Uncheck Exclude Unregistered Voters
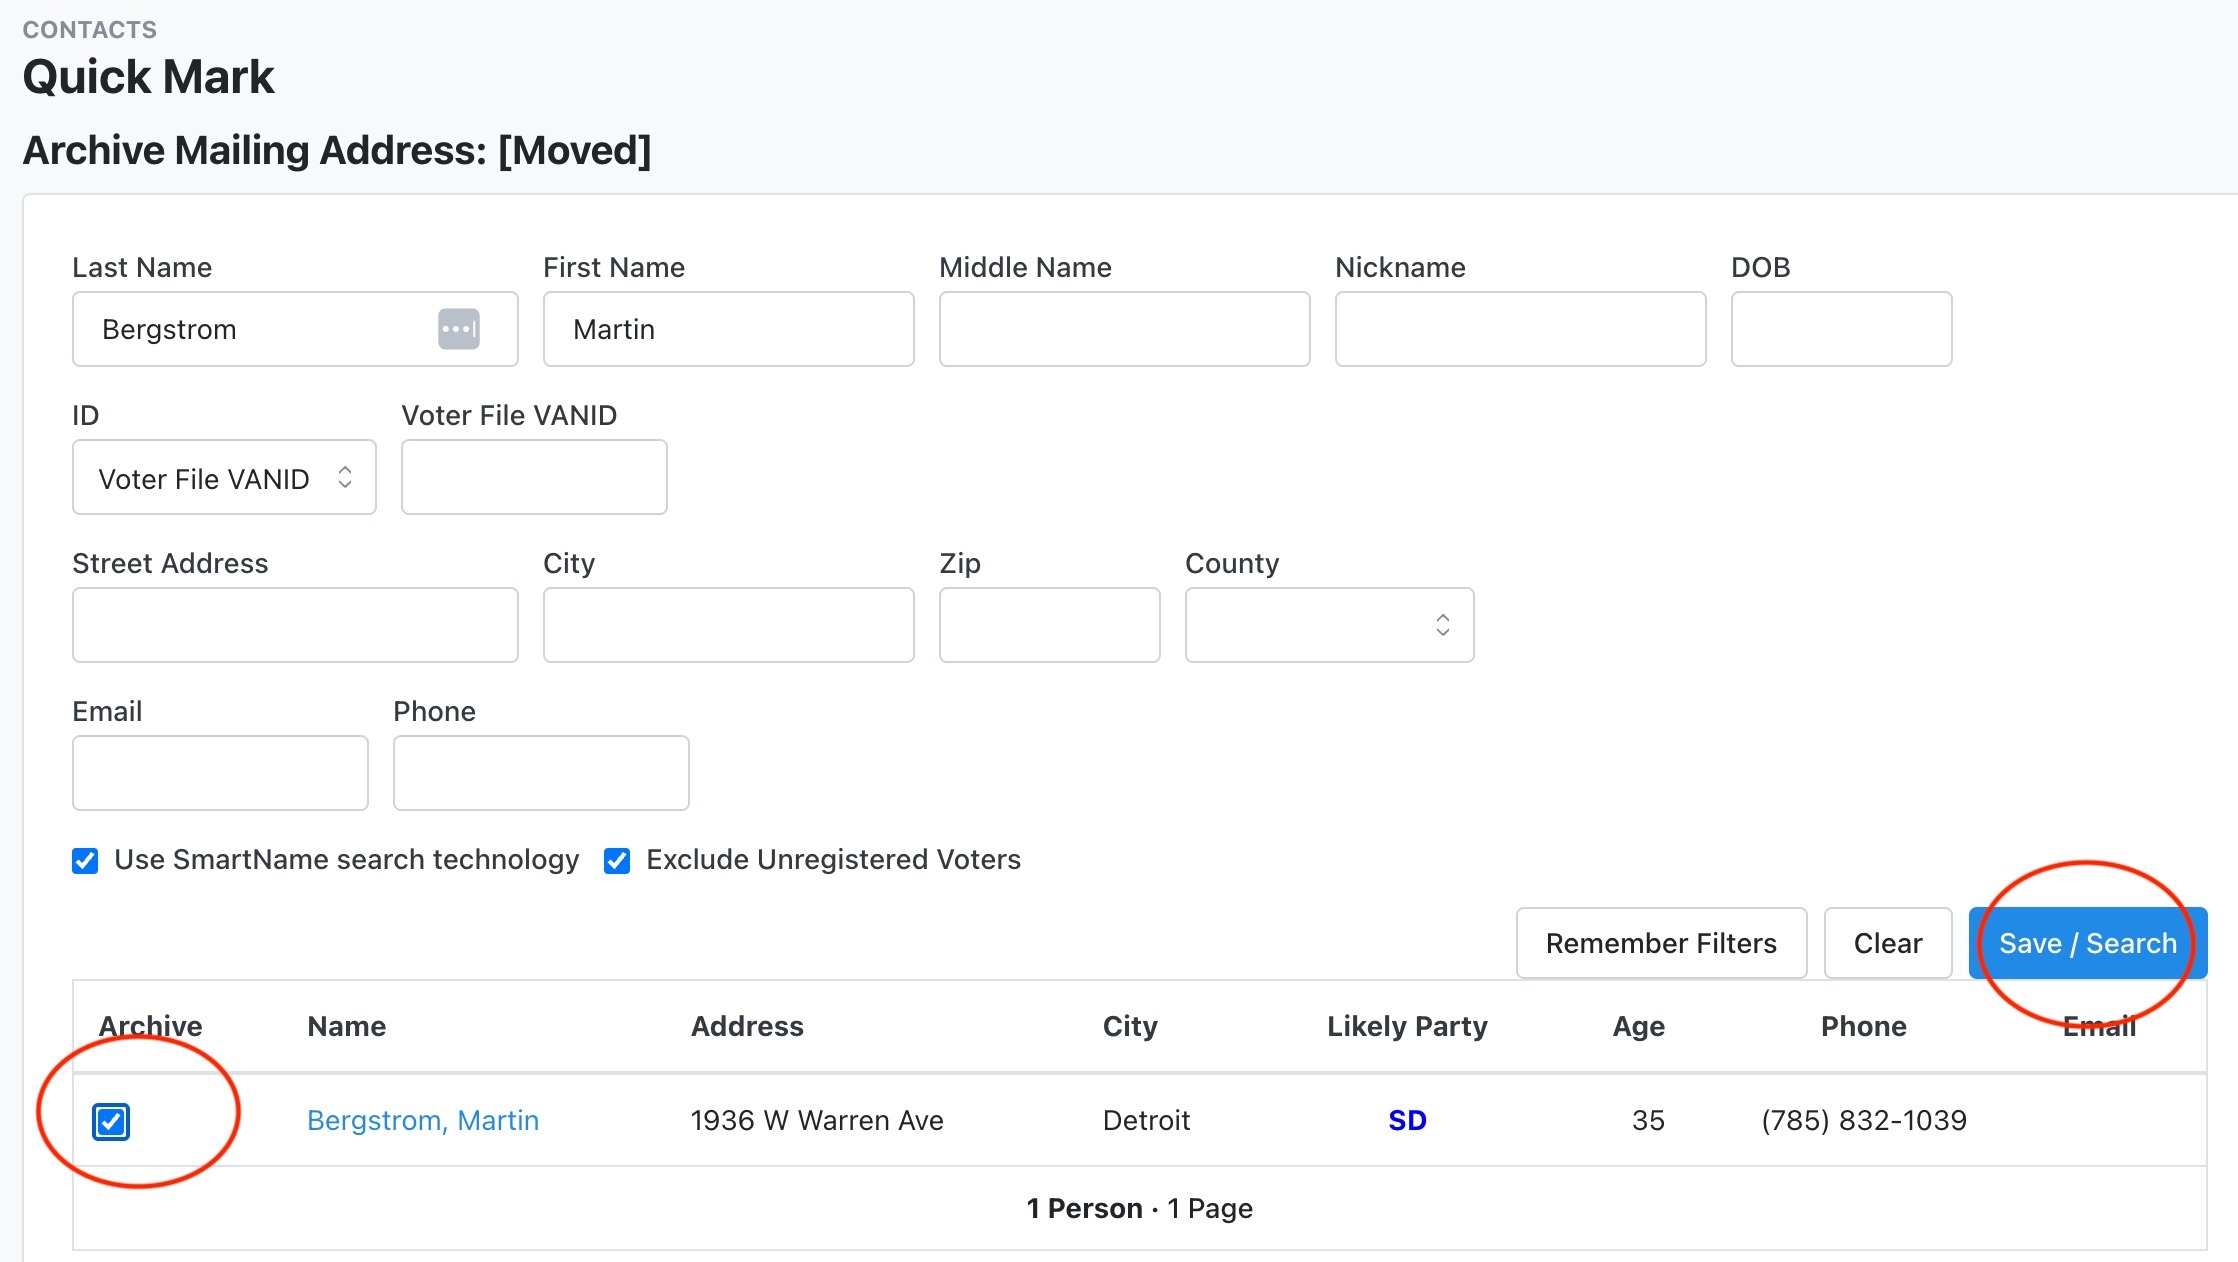 pyautogui.click(x=617, y=861)
